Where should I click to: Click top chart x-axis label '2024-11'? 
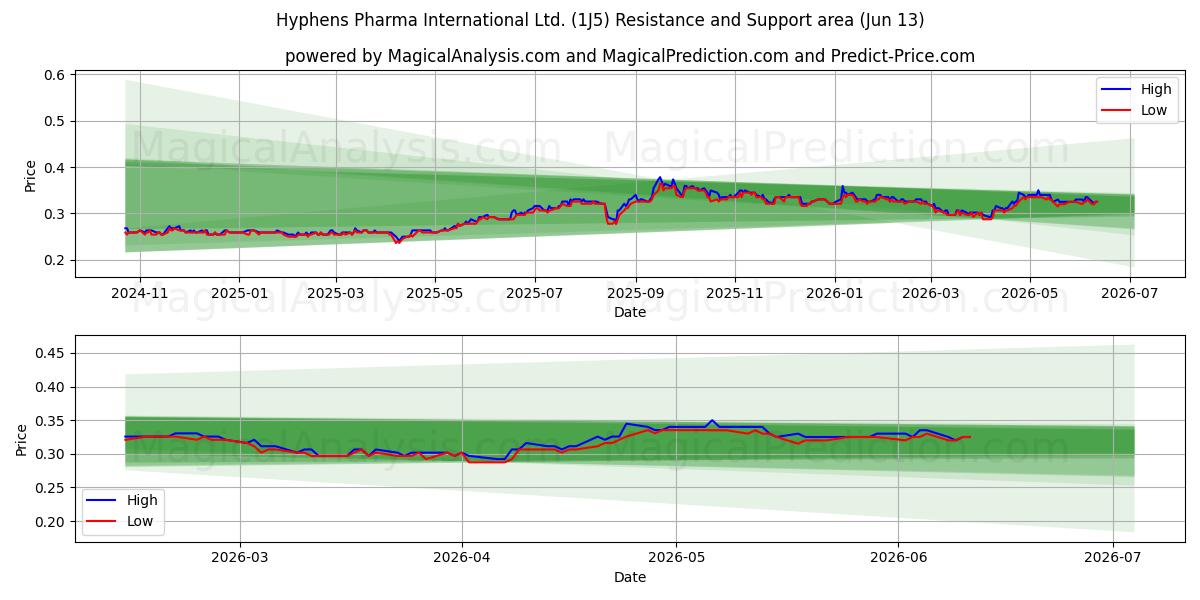coord(139,295)
